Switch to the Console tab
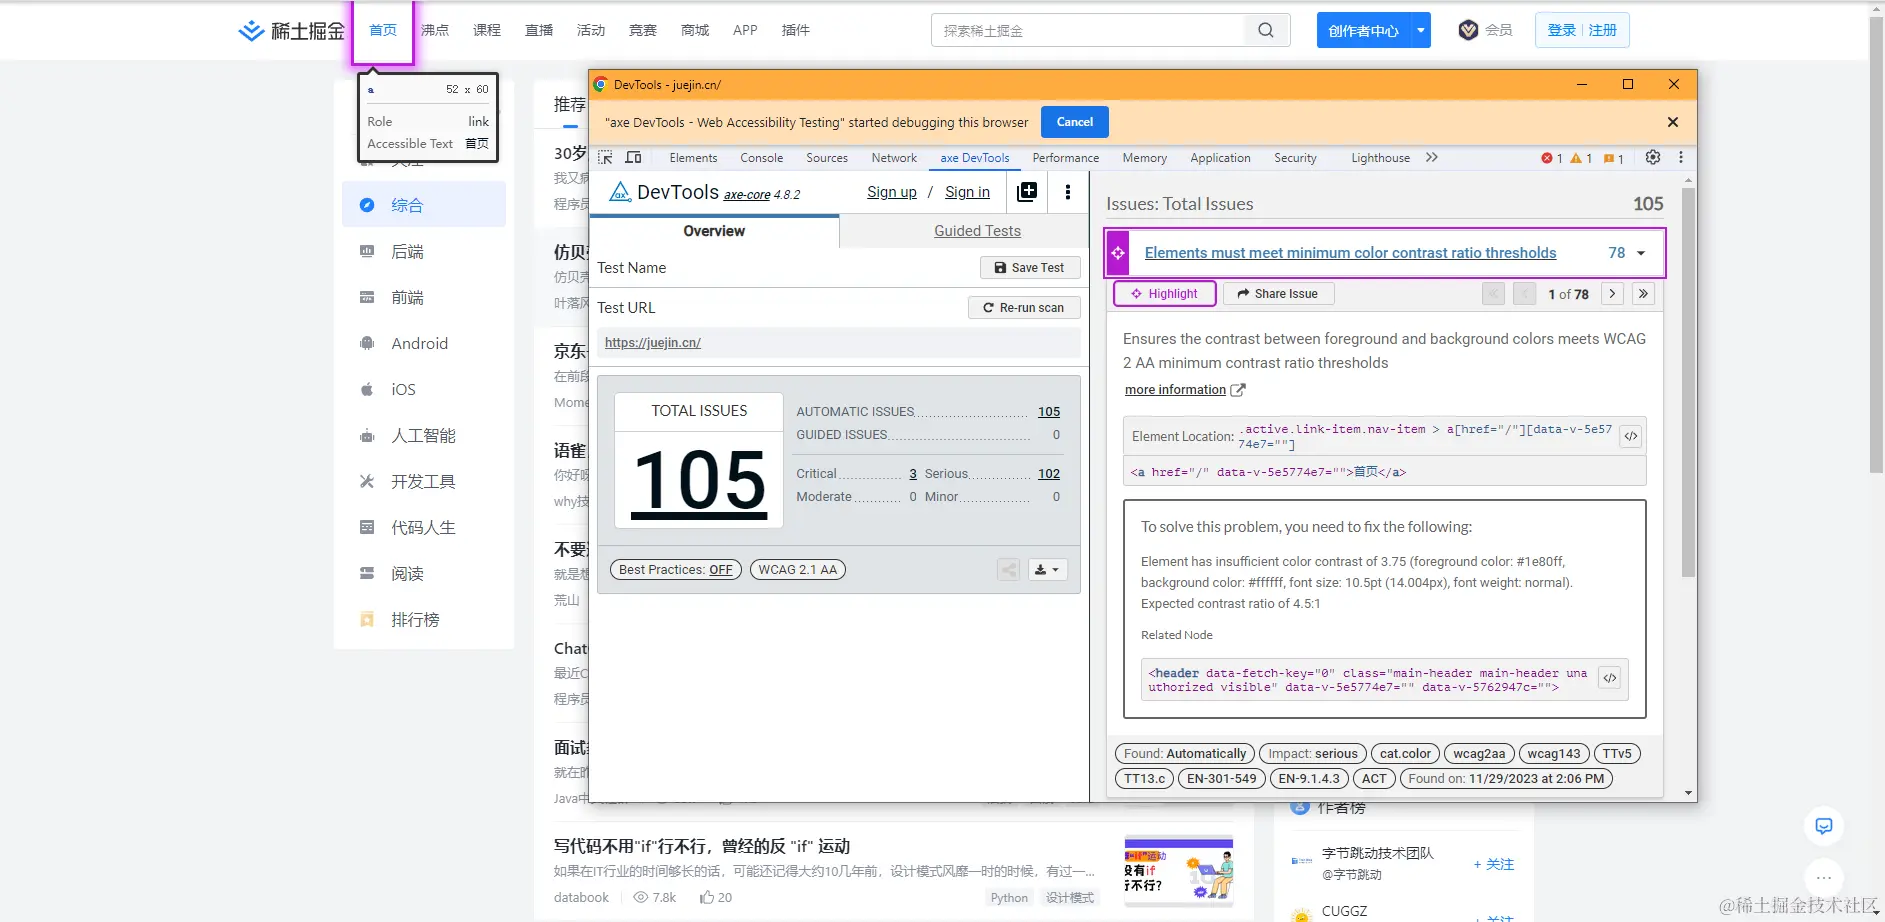Image resolution: width=1885 pixels, height=922 pixels. point(761,158)
